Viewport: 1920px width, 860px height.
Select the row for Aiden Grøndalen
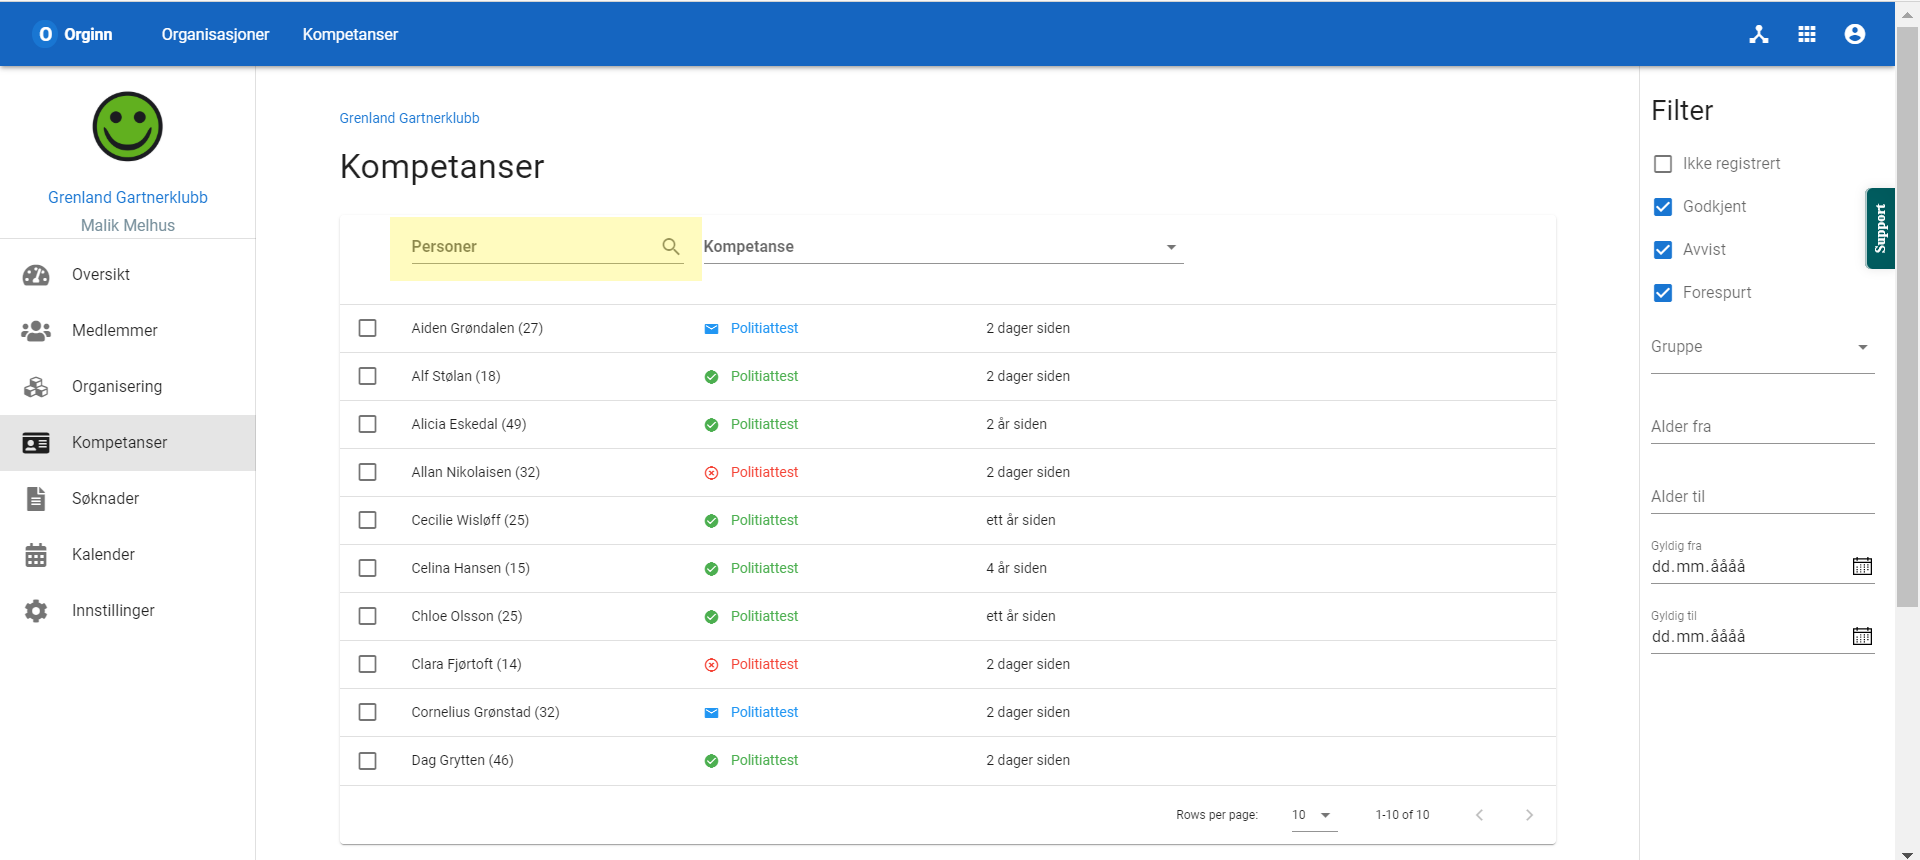[368, 328]
